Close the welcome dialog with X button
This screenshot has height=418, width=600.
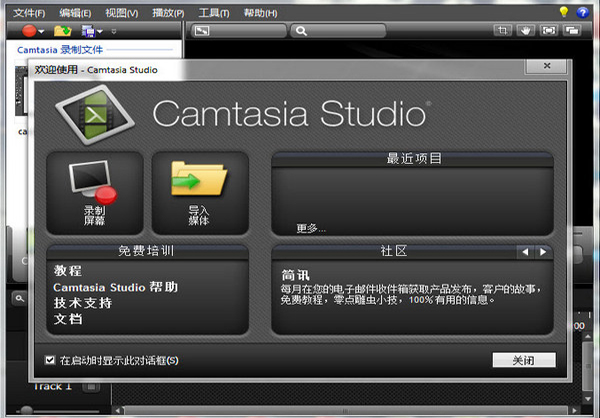pos(547,66)
